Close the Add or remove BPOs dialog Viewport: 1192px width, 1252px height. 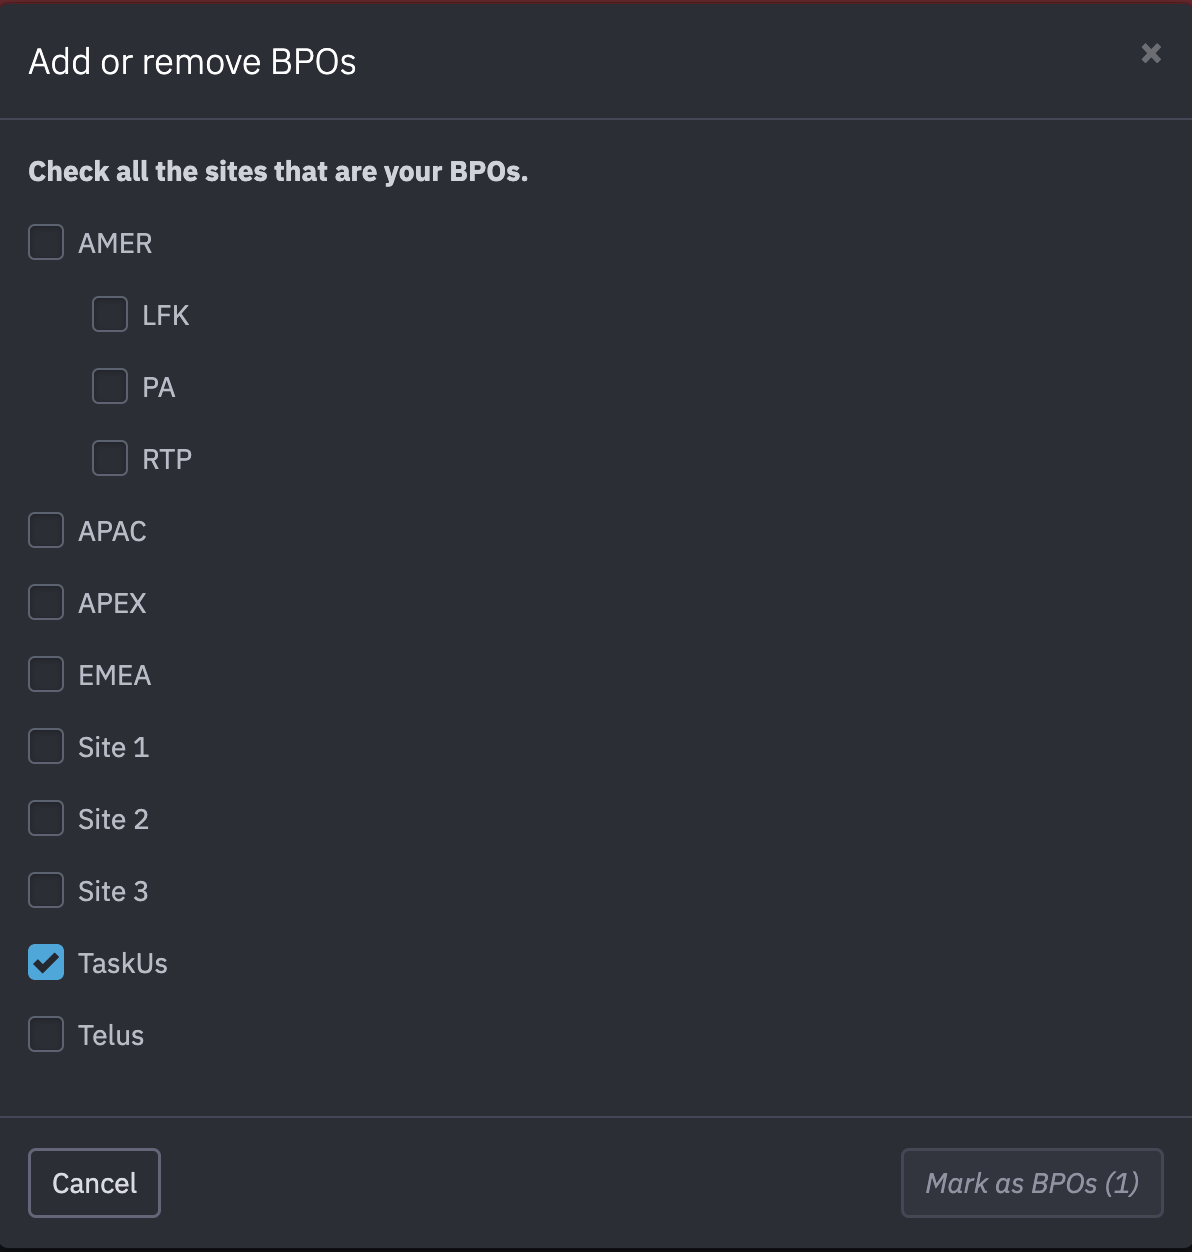1150,54
